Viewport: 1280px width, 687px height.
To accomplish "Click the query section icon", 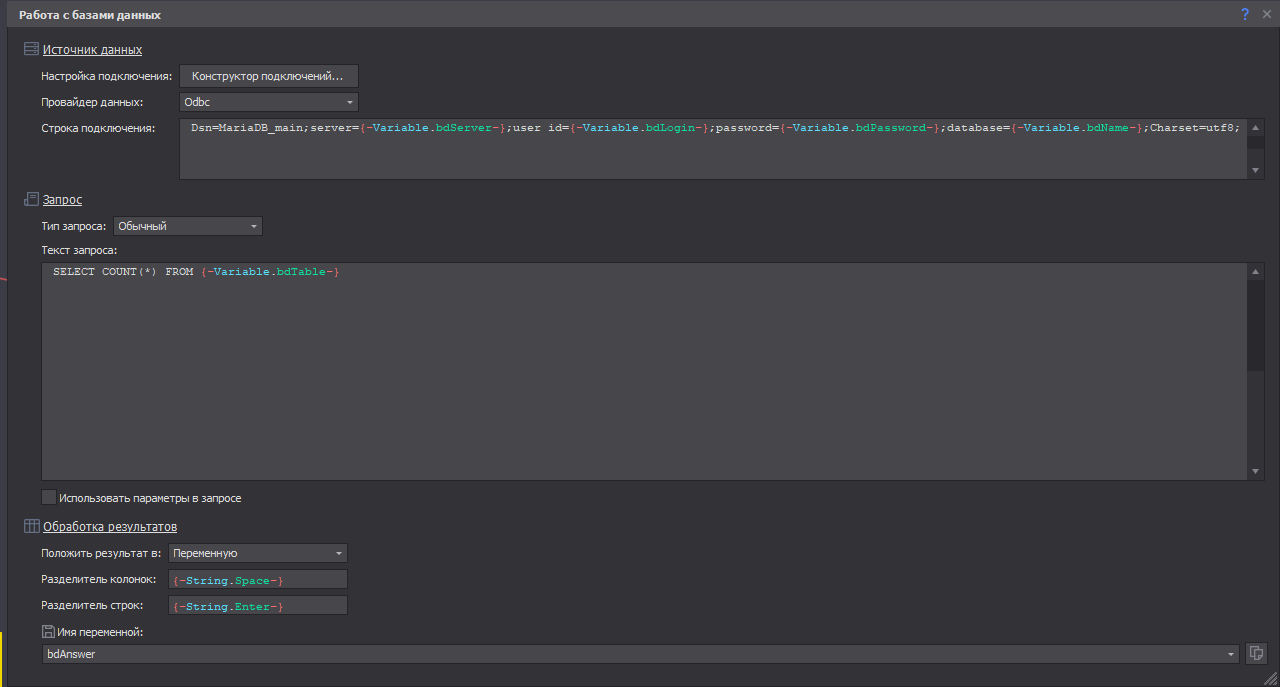I will point(31,199).
